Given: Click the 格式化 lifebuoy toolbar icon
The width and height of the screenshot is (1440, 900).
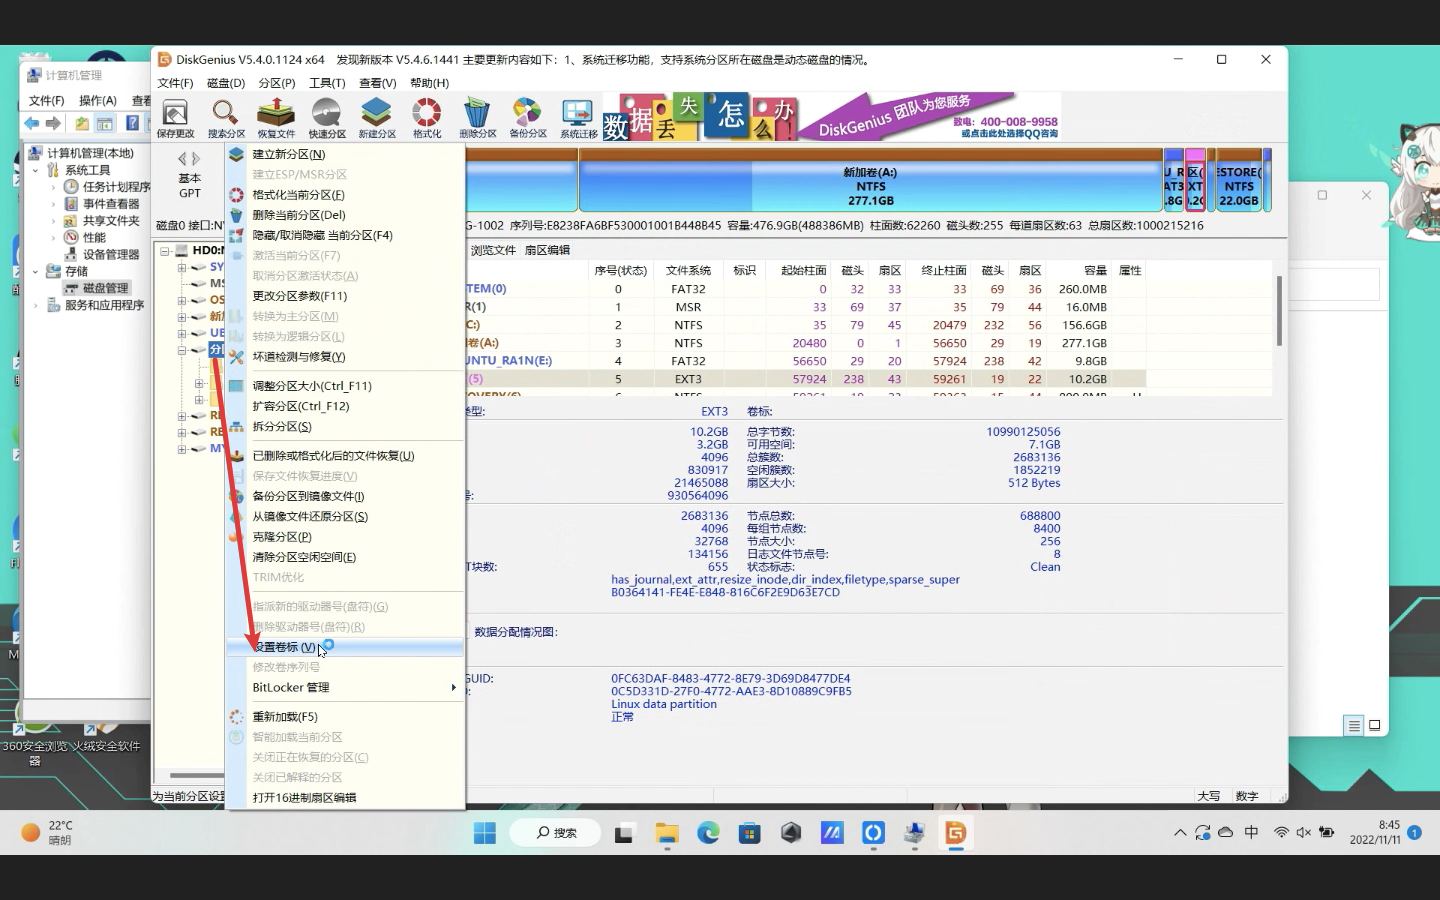Looking at the screenshot, I should 427,118.
